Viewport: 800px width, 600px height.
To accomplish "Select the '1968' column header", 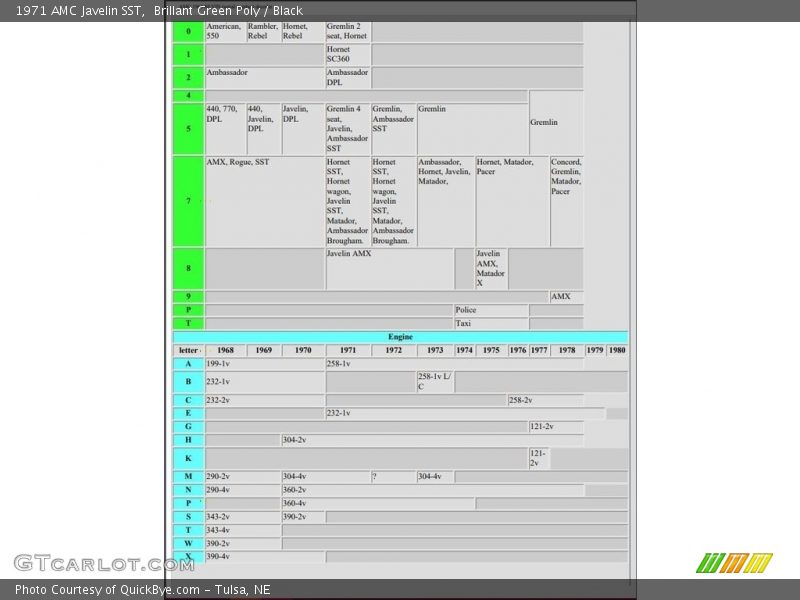I will (x=226, y=351).
